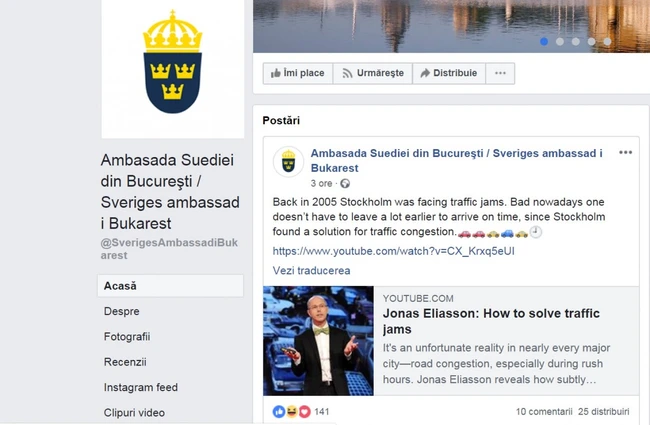This screenshot has height=425, width=650.
Task: Click the public globe privacy icon
Action: (345, 184)
